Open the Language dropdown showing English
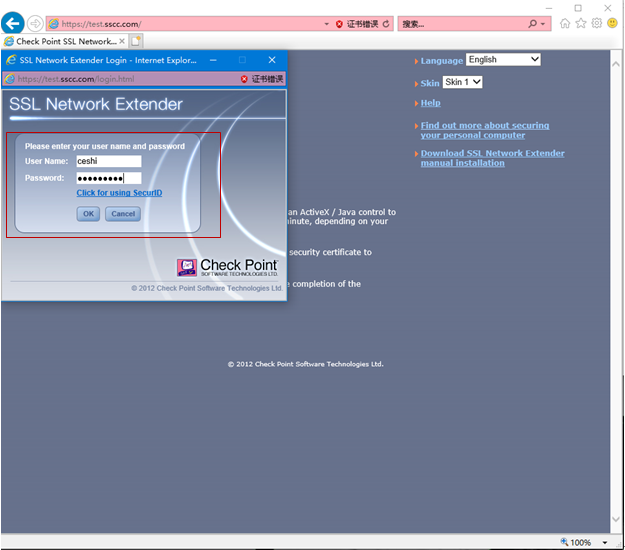This screenshot has height=550, width=625. 503,59
